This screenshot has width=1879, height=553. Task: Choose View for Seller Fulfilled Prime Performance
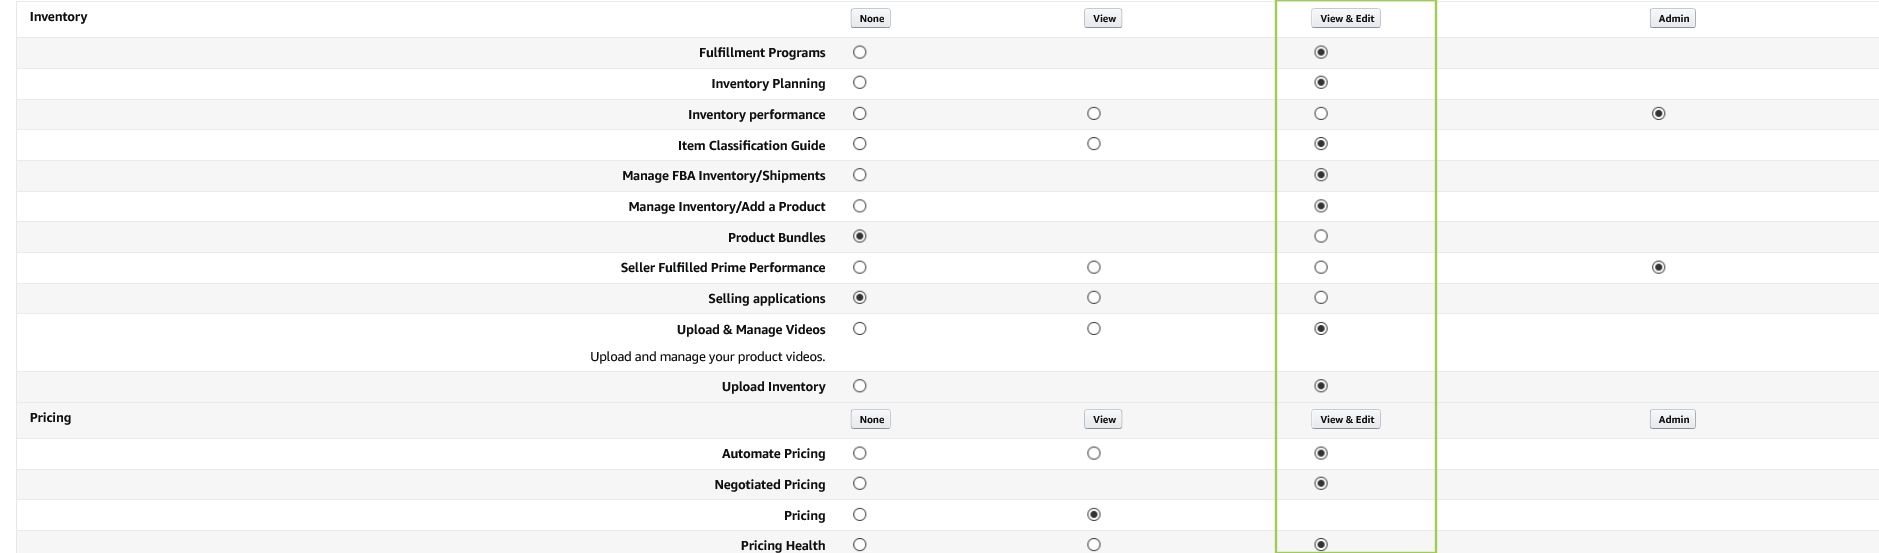click(1094, 267)
